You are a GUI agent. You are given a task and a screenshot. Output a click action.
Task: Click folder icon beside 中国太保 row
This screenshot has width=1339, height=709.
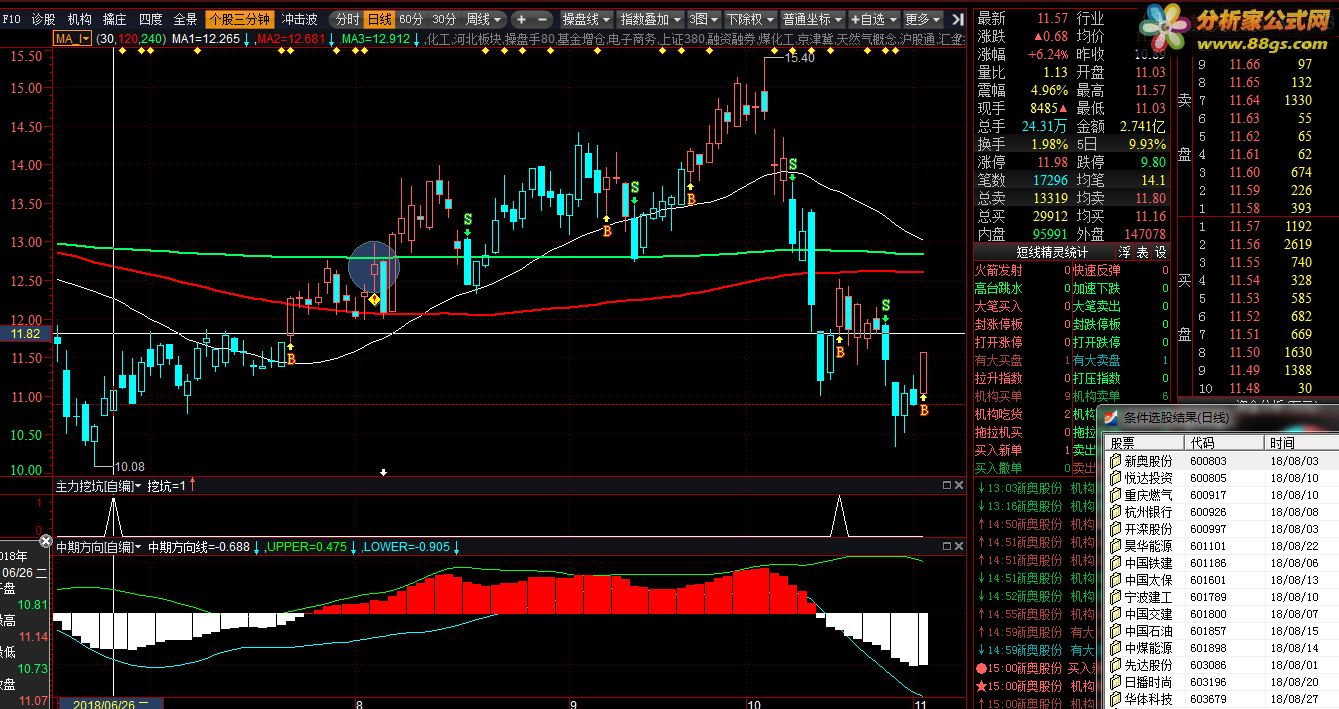[1116, 580]
